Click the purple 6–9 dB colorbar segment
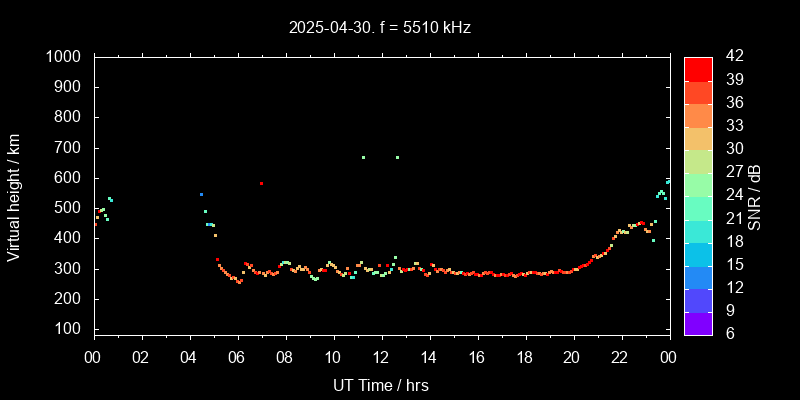 (698, 323)
